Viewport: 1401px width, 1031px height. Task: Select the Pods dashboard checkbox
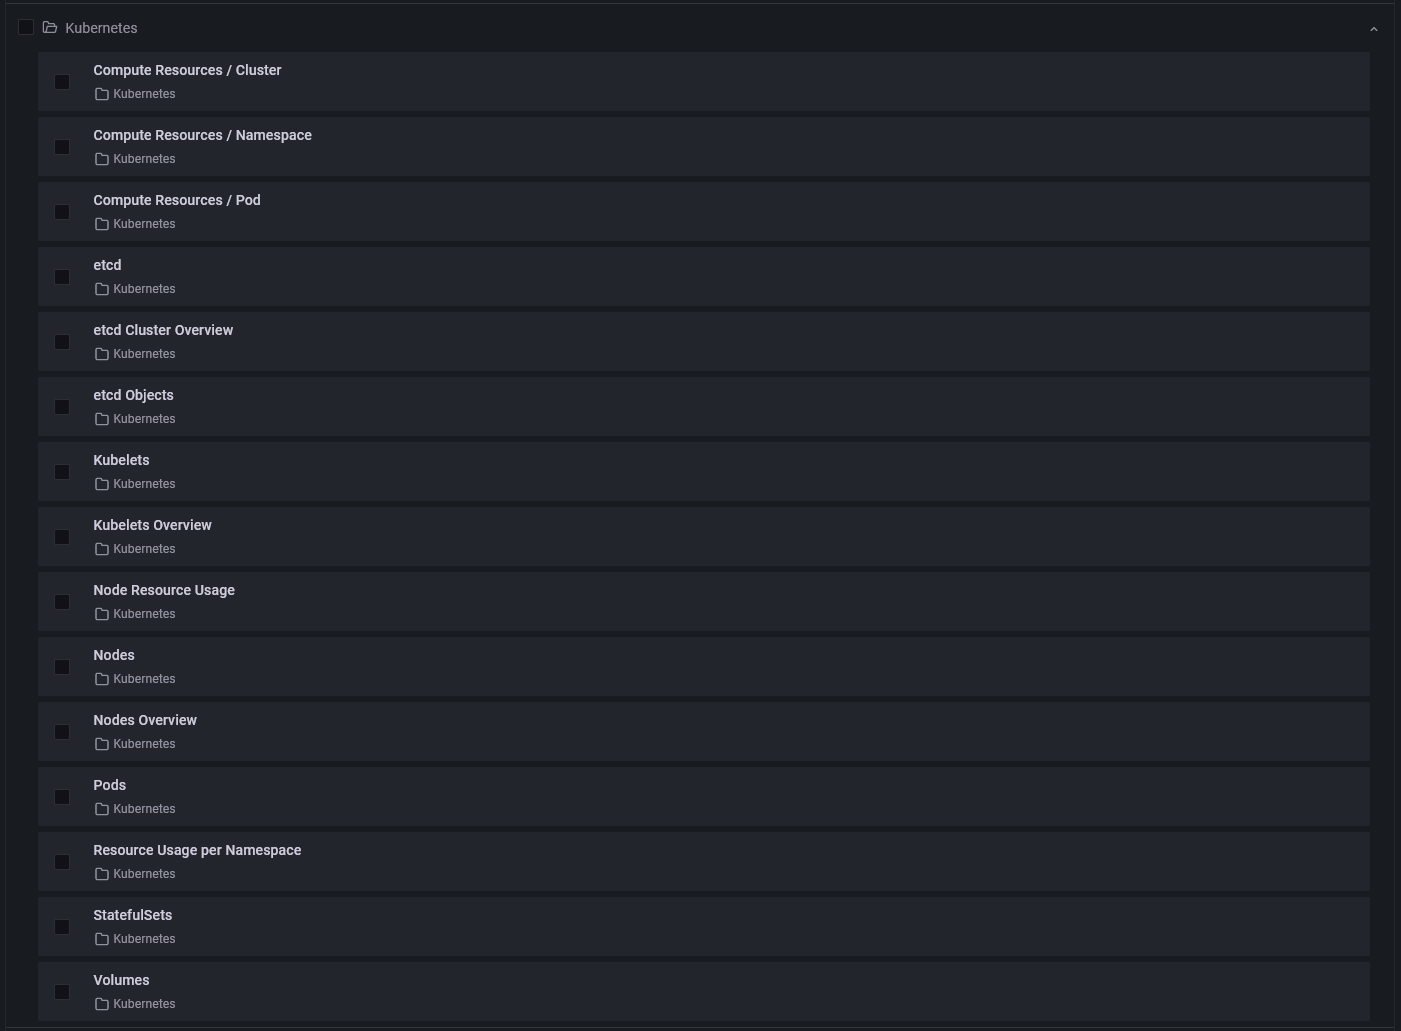(x=61, y=796)
